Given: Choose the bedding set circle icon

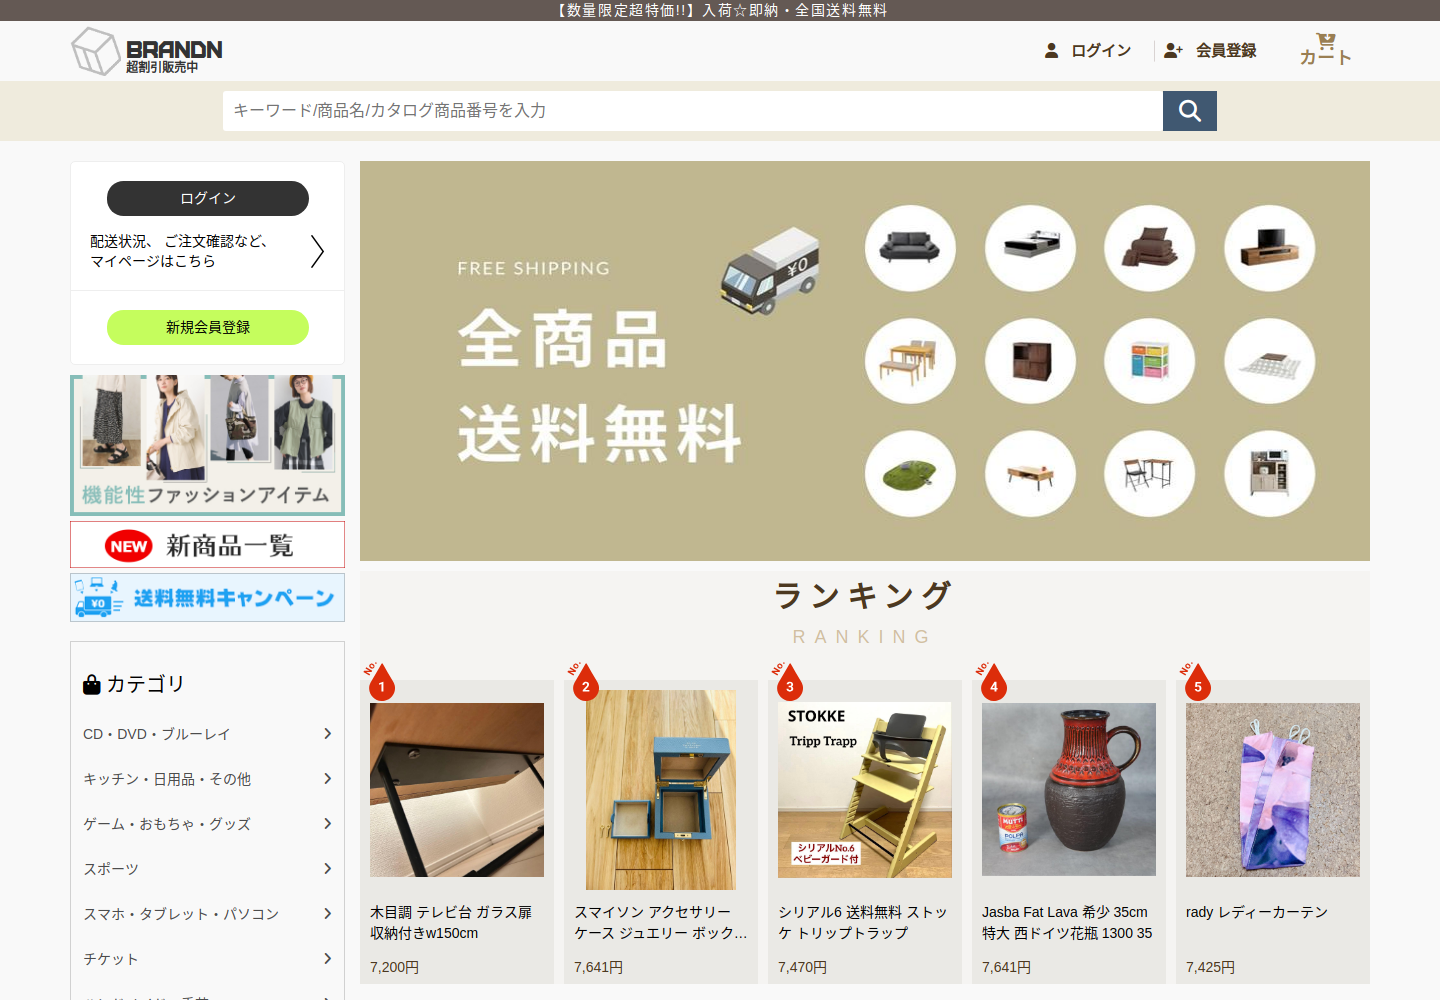Looking at the screenshot, I should 1150,248.
